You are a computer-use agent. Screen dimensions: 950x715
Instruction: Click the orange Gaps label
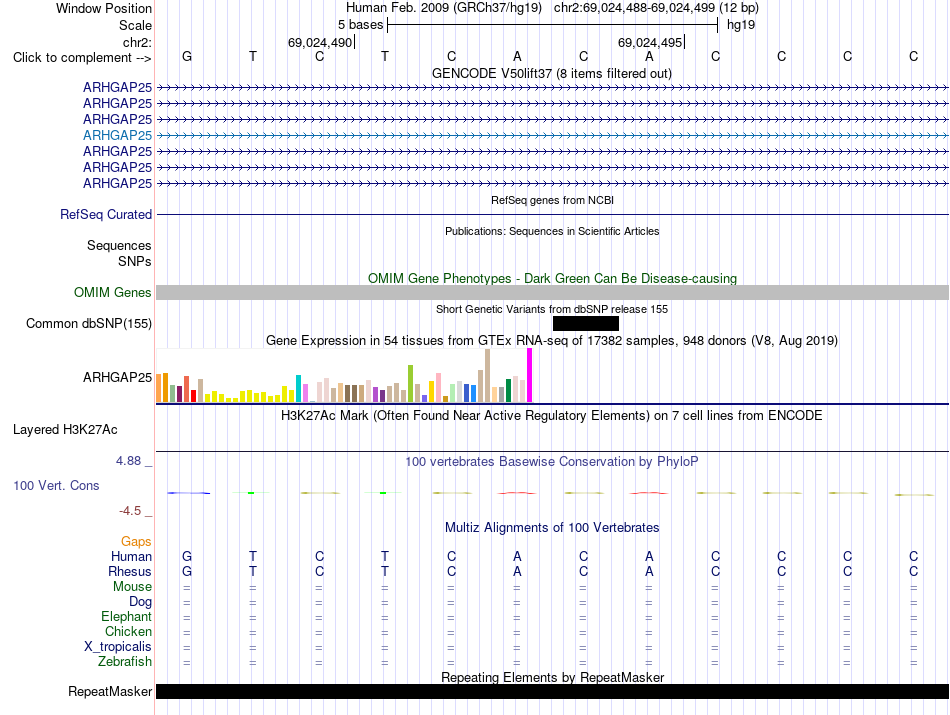pos(136,542)
